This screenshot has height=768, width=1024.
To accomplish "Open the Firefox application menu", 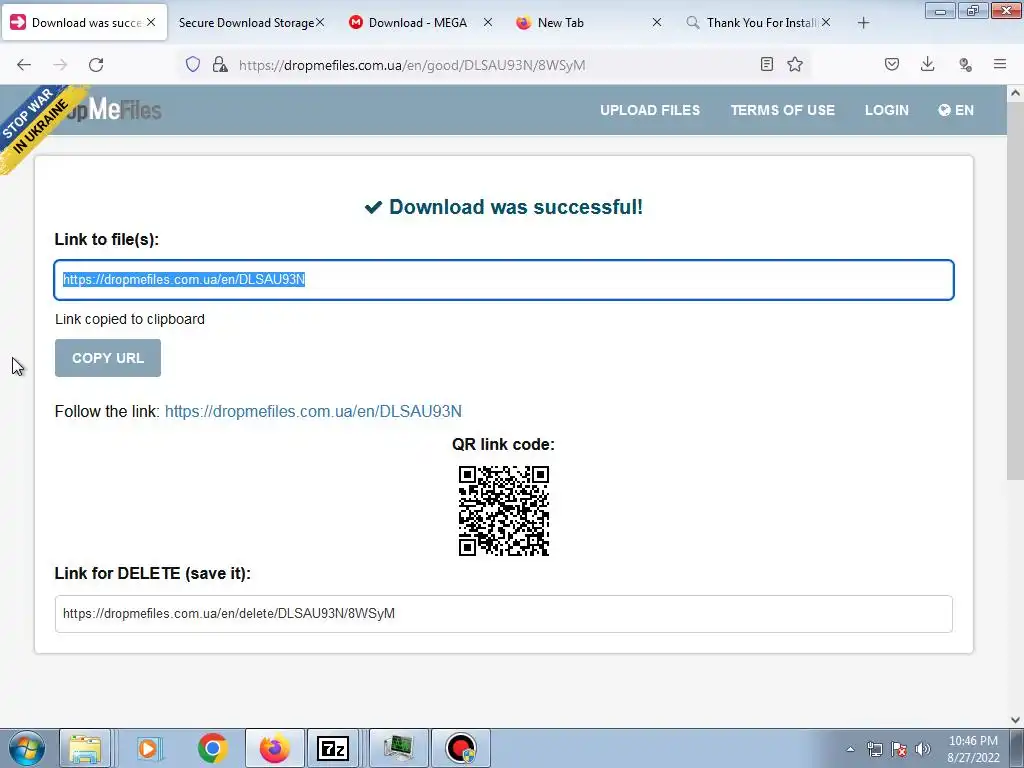I will pos(1000,64).
